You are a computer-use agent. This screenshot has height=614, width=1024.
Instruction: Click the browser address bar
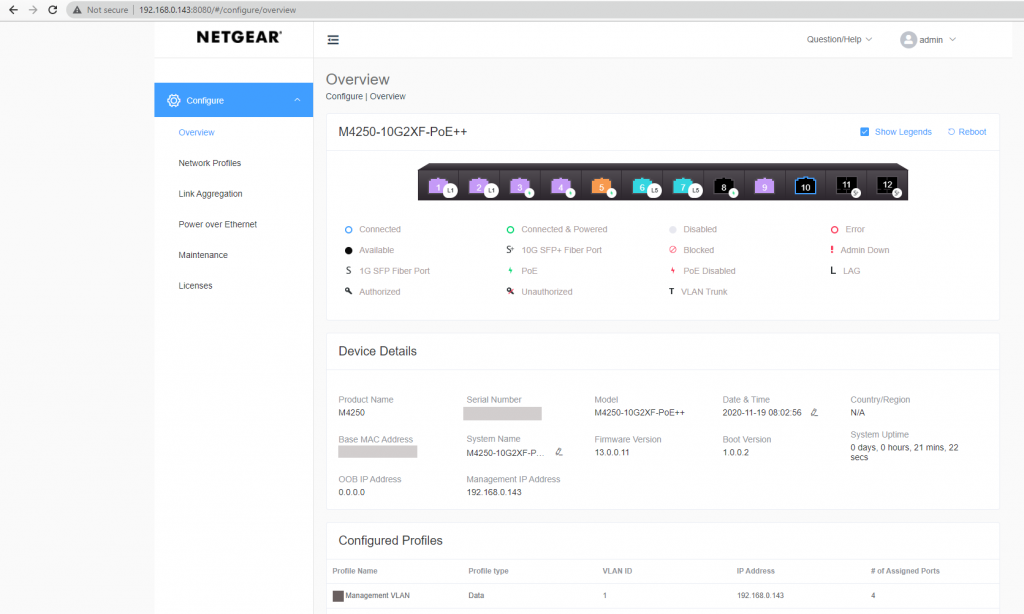(x=250, y=10)
